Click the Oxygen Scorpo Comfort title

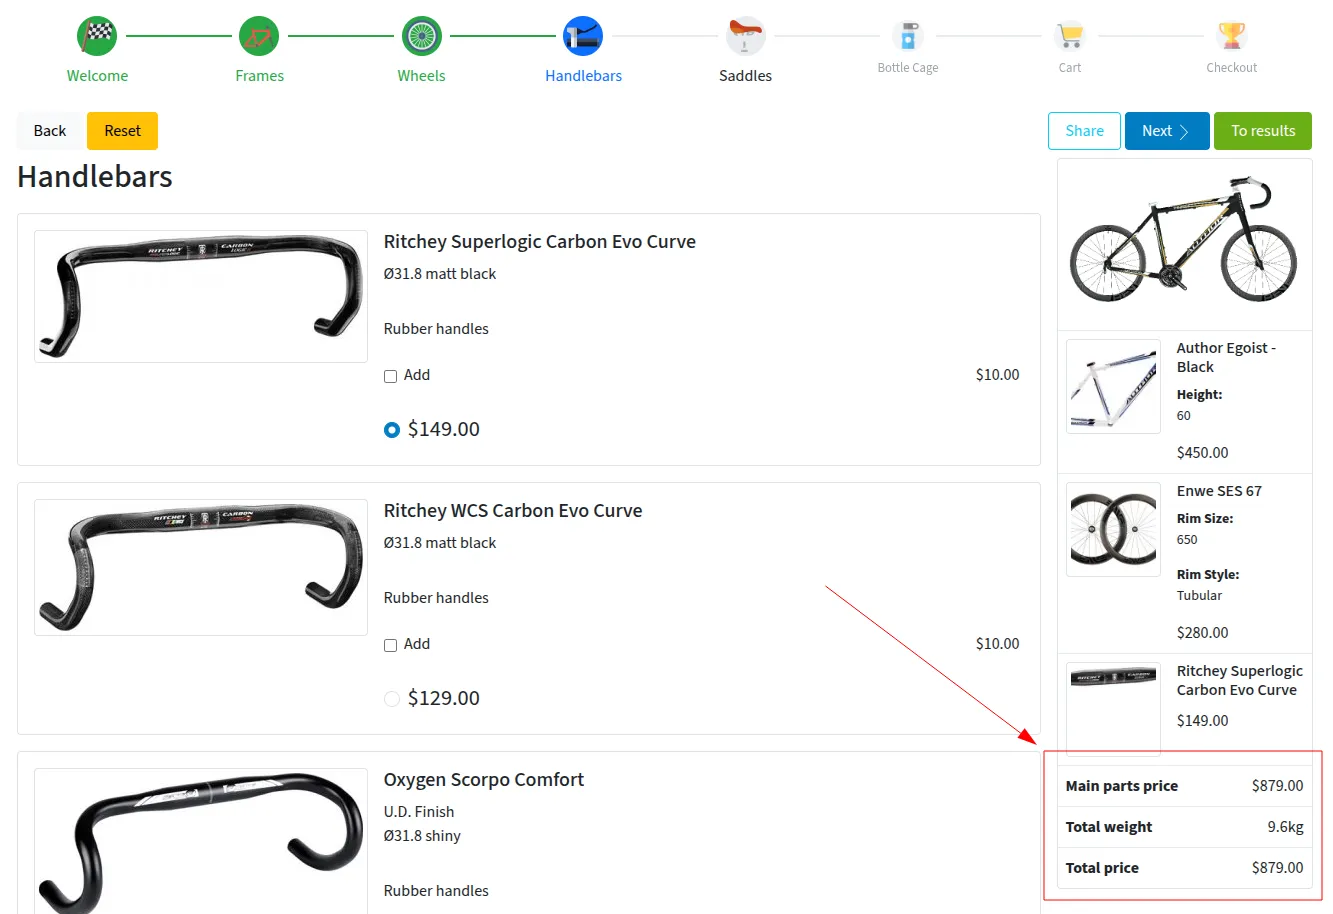[484, 780]
